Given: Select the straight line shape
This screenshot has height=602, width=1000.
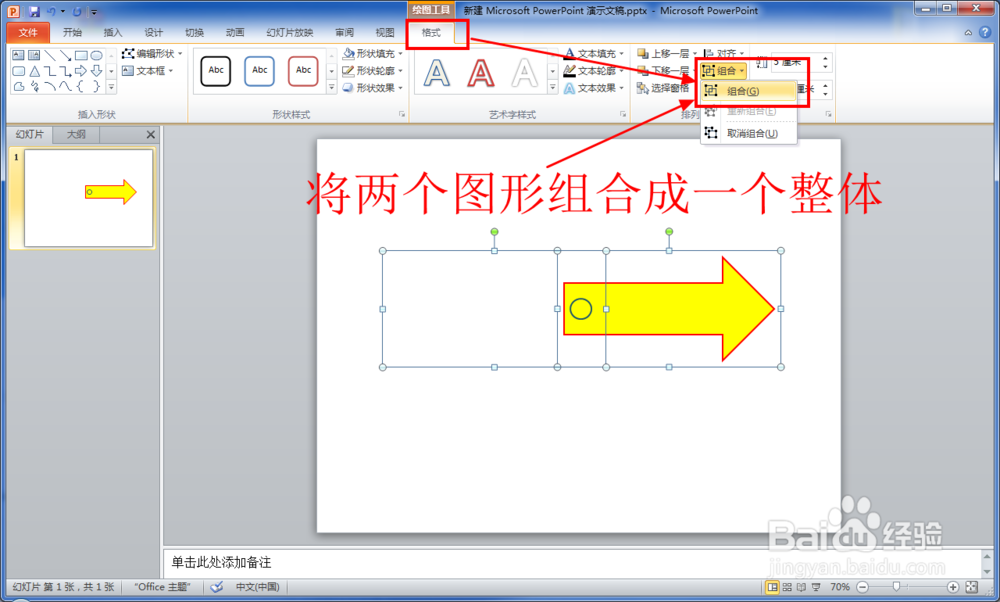Looking at the screenshot, I should tap(50, 55).
